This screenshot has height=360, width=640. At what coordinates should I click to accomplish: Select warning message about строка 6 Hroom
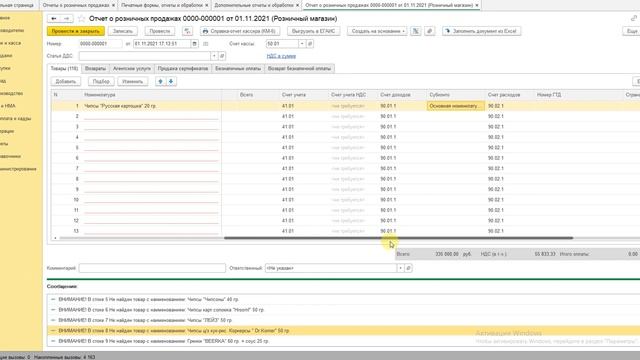point(161,310)
